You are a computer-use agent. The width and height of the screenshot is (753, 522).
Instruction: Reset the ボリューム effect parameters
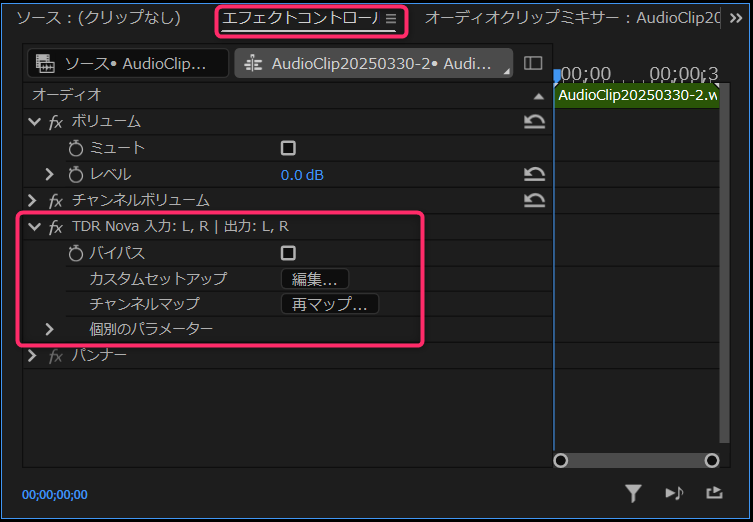pyautogui.click(x=534, y=122)
